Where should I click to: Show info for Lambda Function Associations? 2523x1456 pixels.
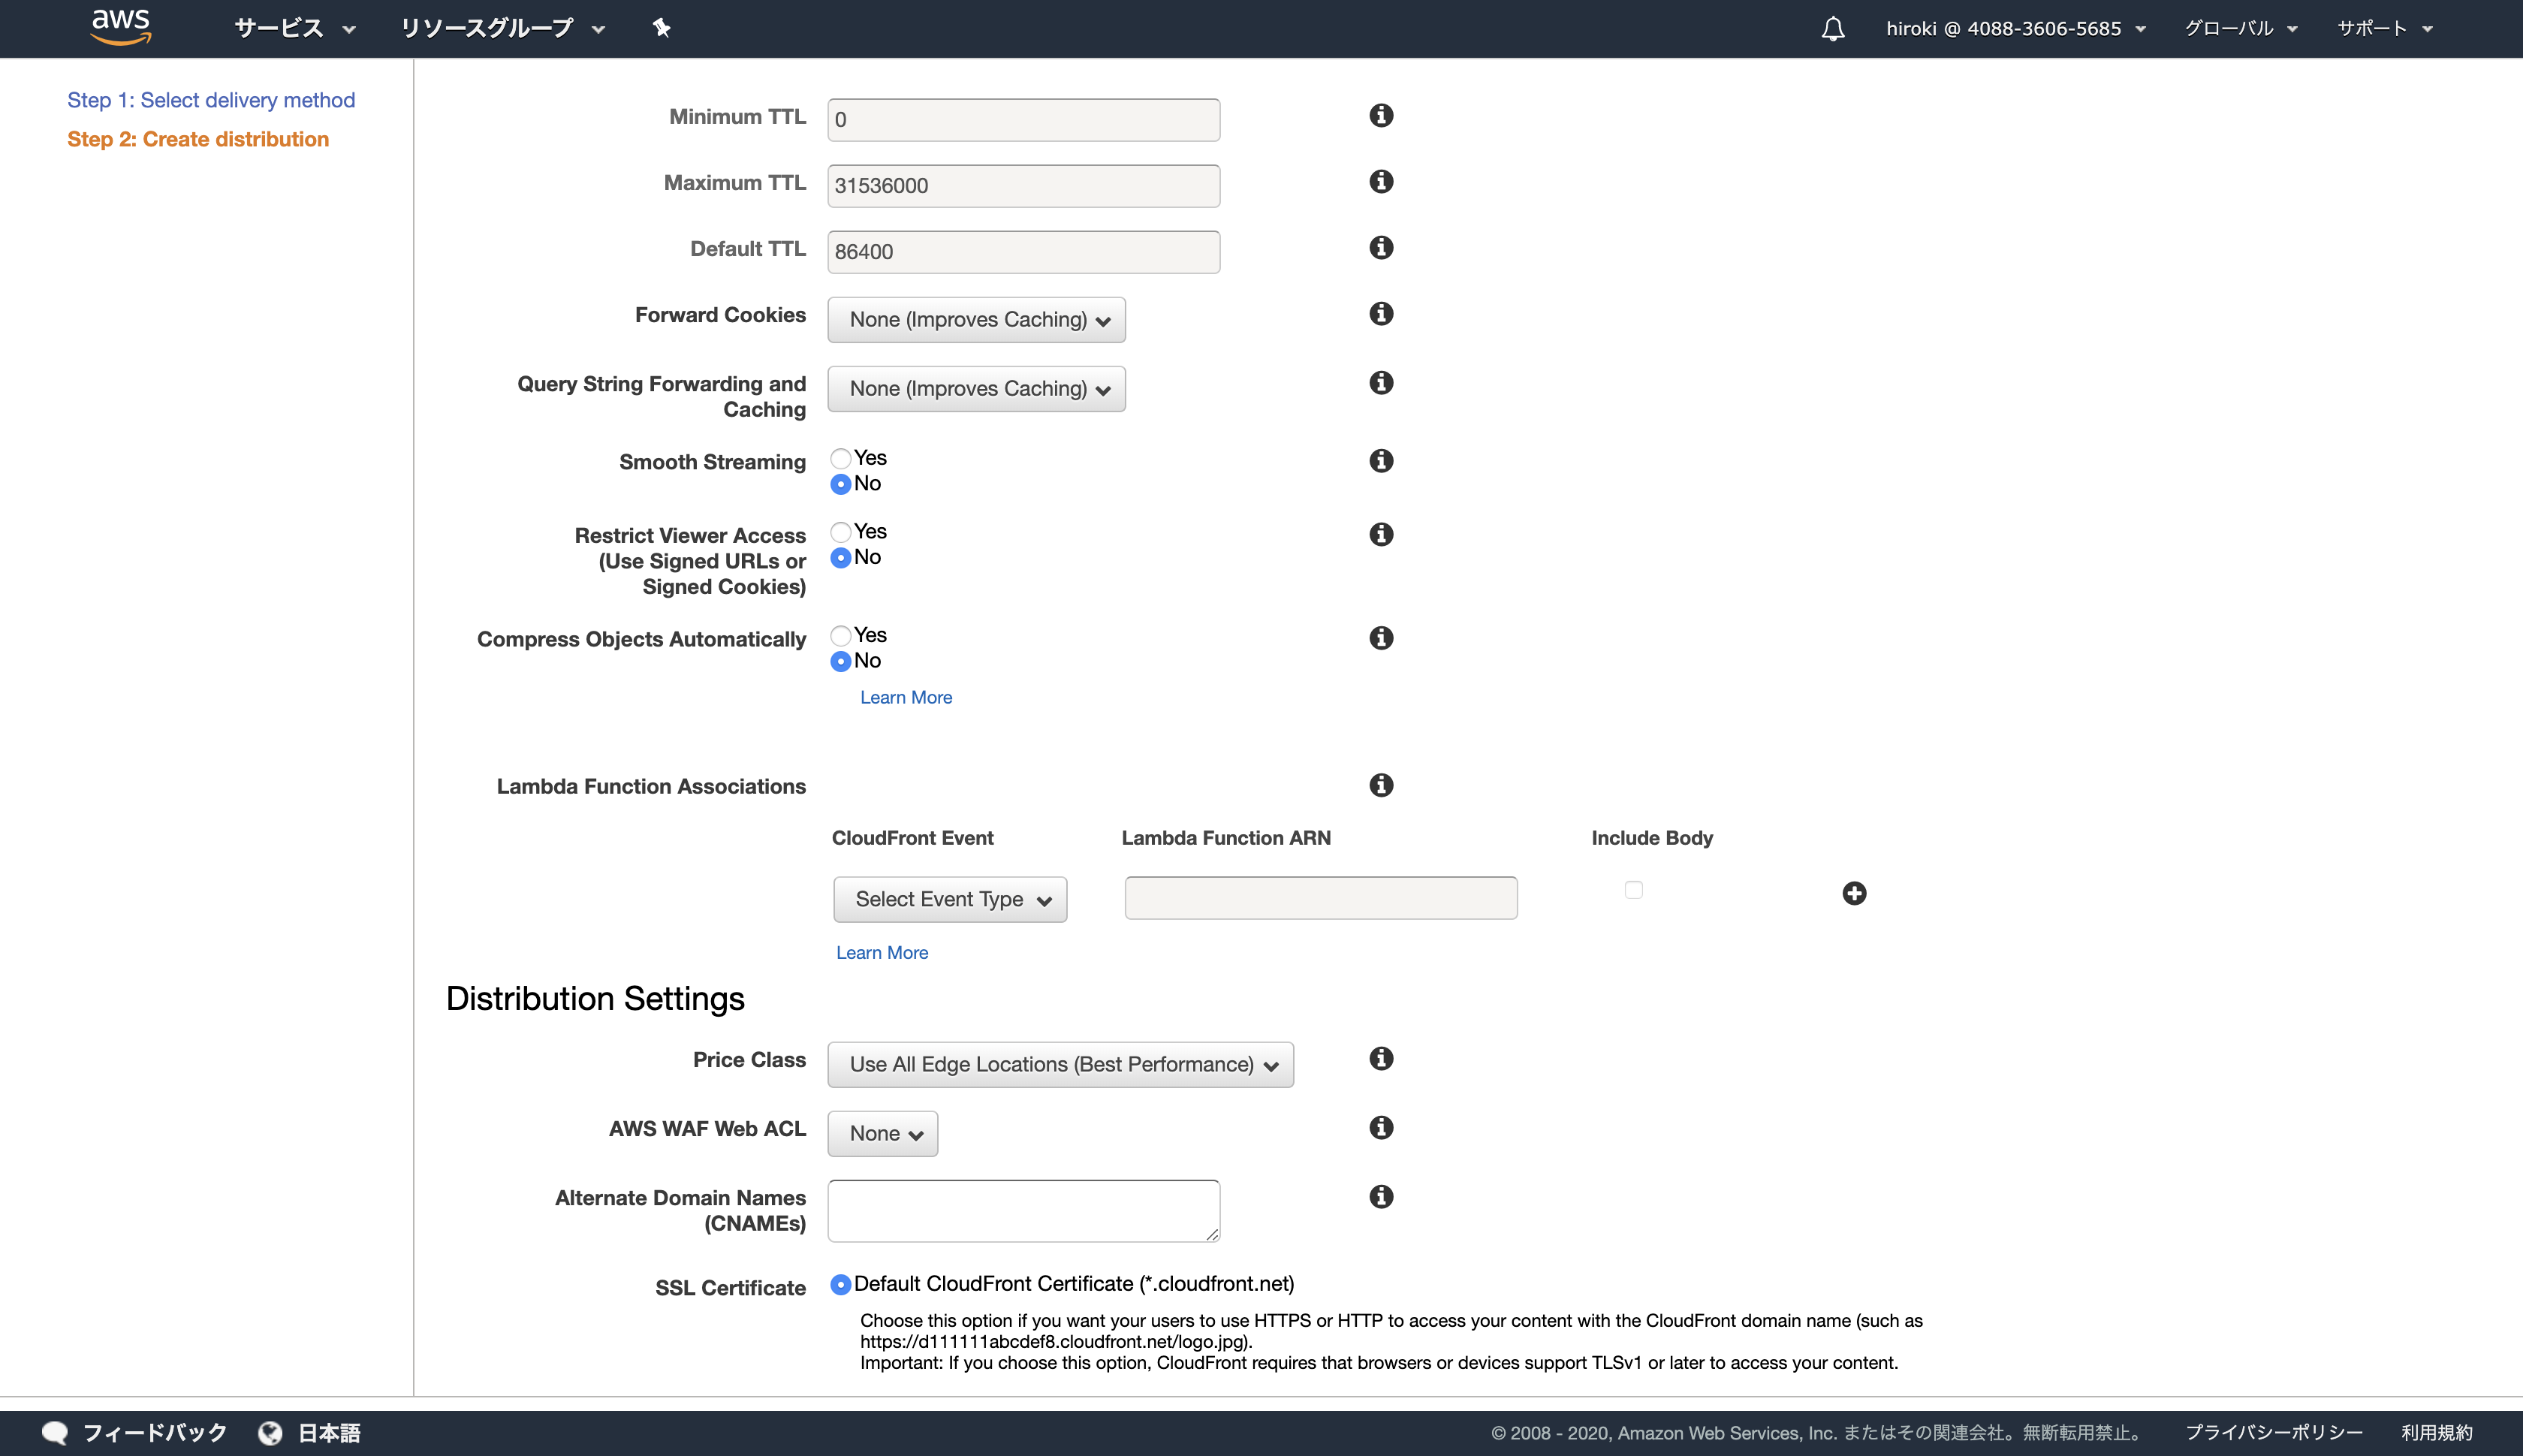[1381, 785]
